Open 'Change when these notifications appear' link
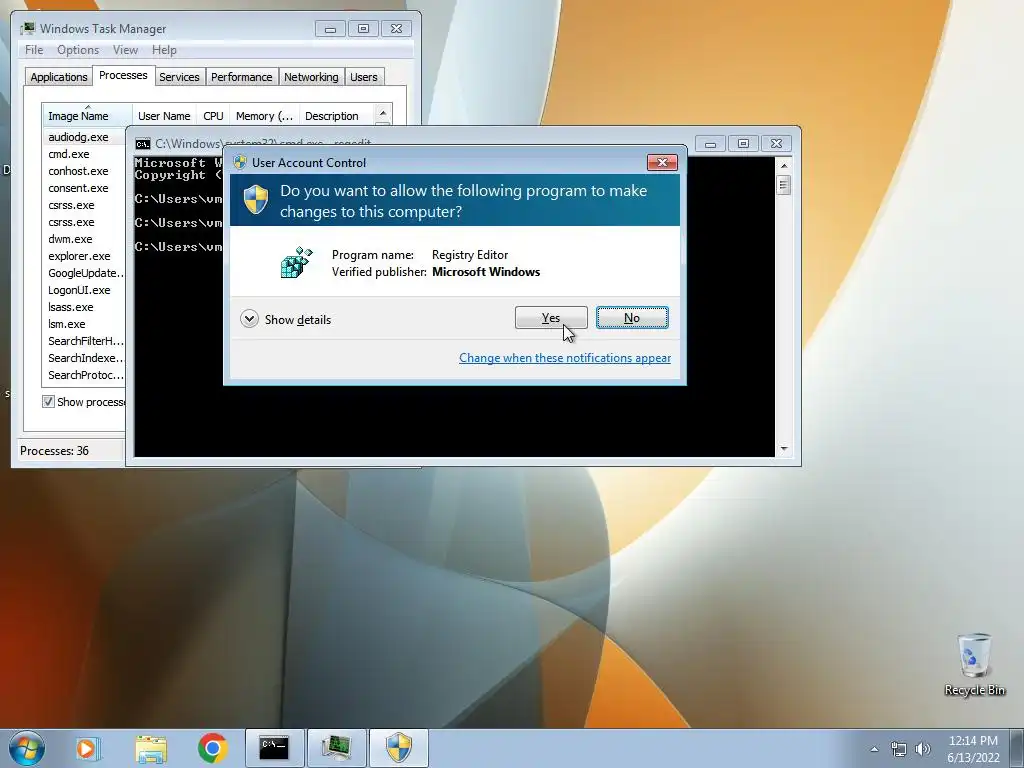The width and height of the screenshot is (1024, 768). click(x=565, y=358)
